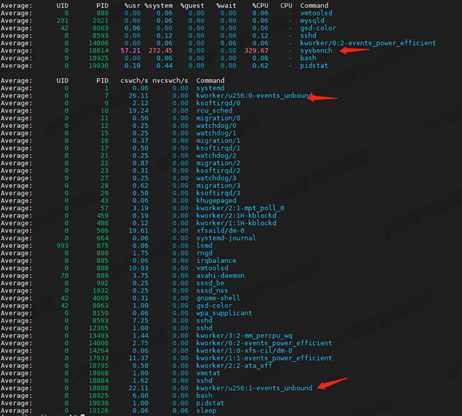Select kworker/u256:0-events_unbound process name
462x416 pixels.
(254, 96)
